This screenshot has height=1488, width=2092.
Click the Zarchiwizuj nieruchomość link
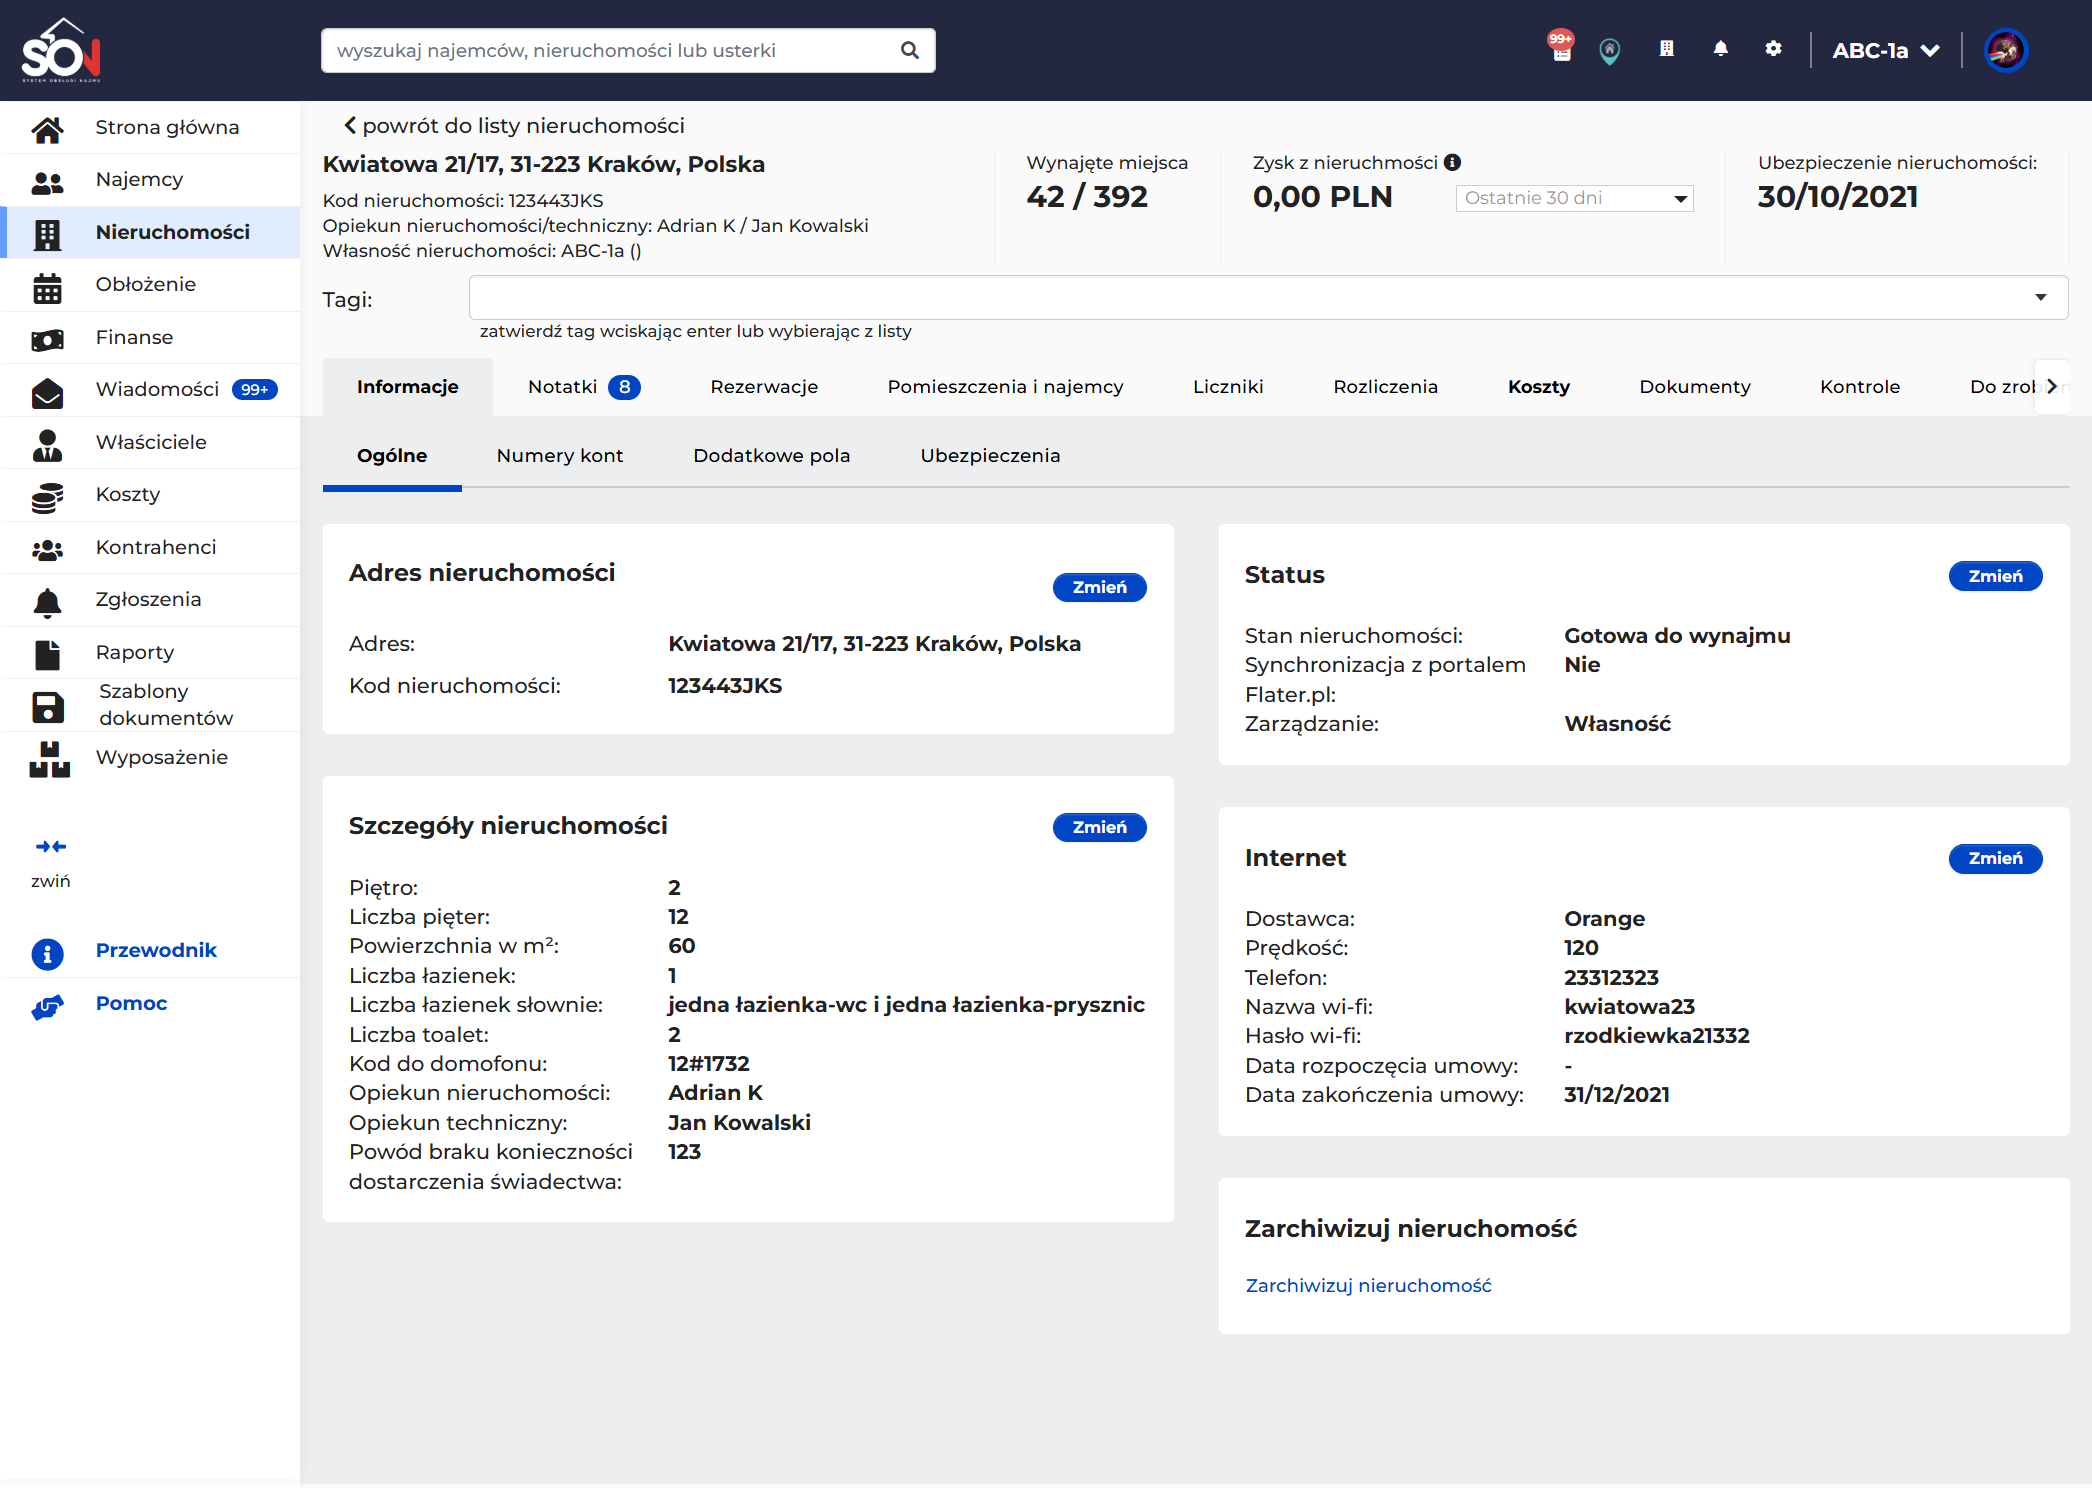pos(1368,1285)
